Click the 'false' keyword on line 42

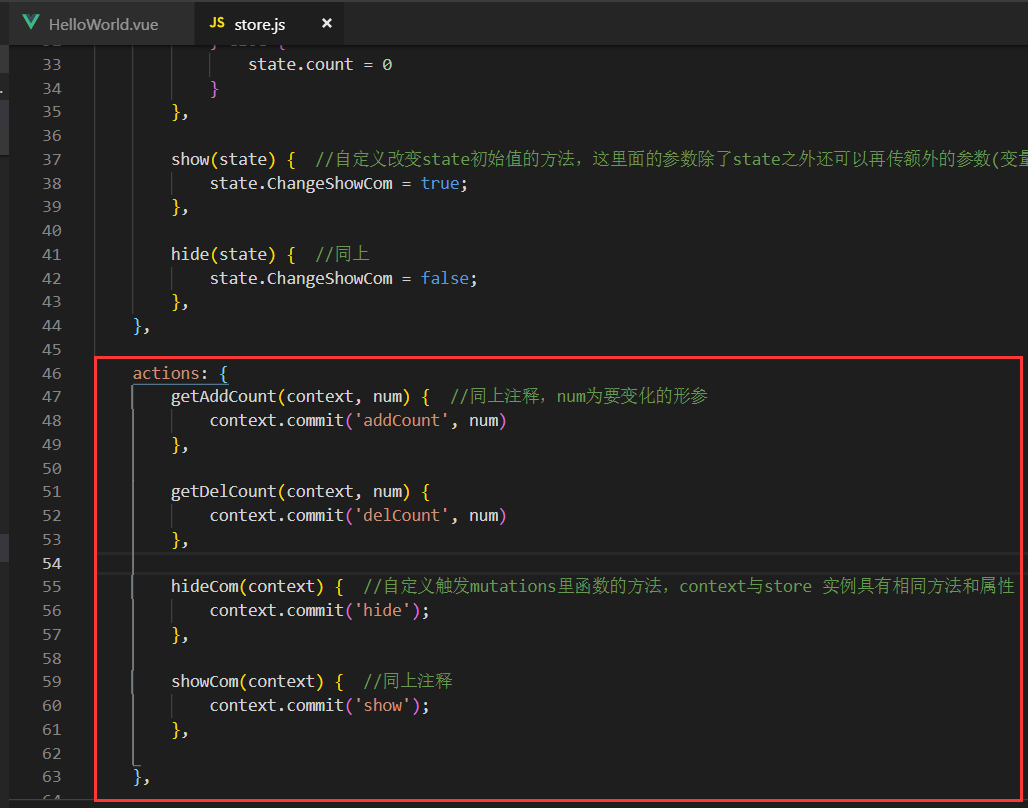445,278
